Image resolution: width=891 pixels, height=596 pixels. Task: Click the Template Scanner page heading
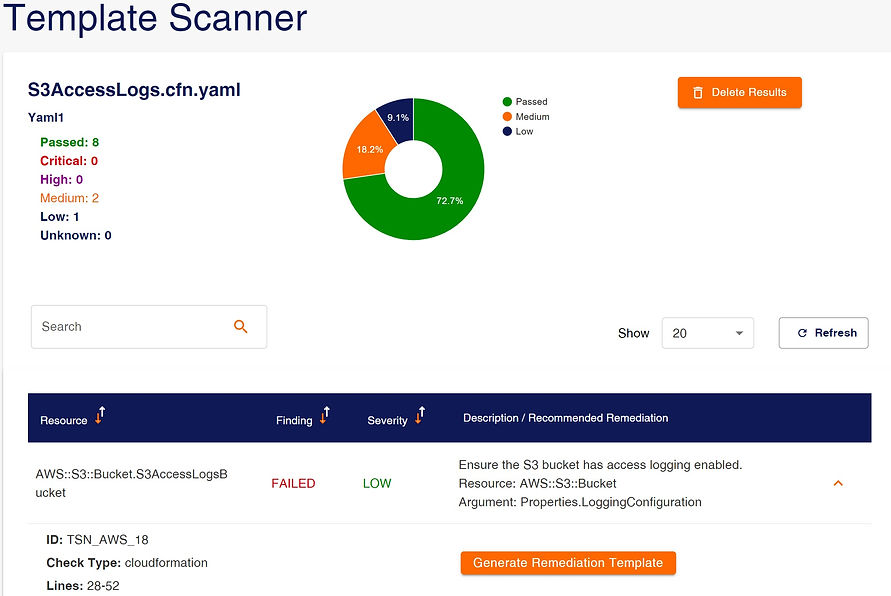click(x=155, y=18)
